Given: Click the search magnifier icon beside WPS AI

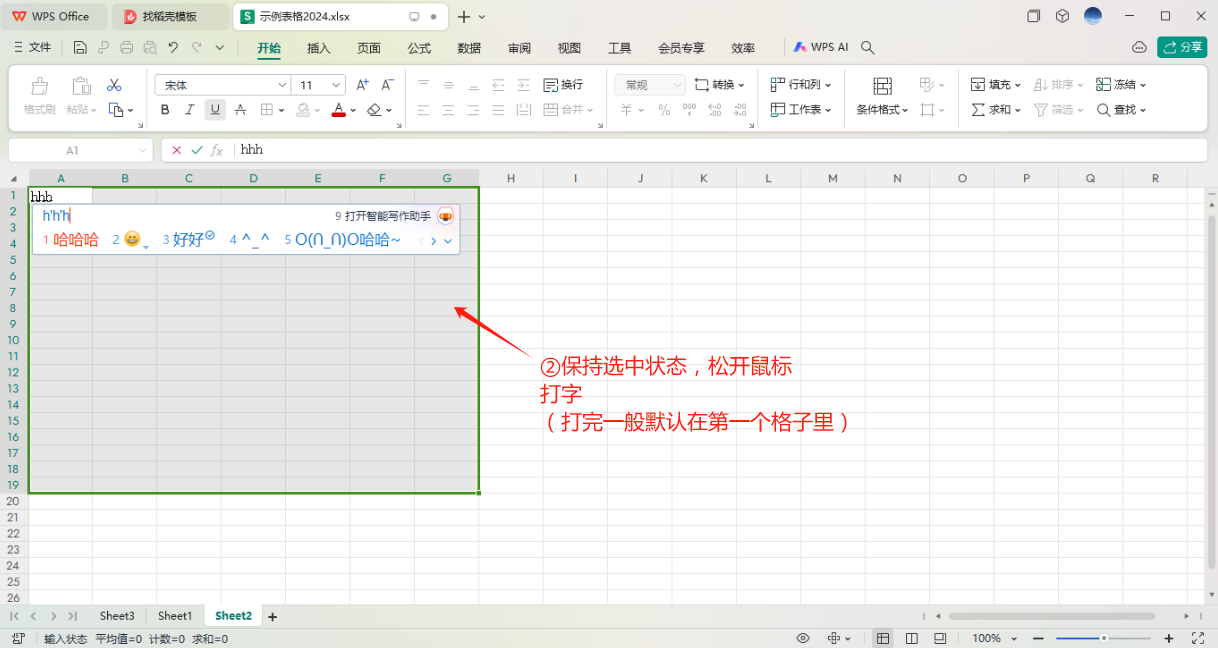Looking at the screenshot, I should 868,47.
